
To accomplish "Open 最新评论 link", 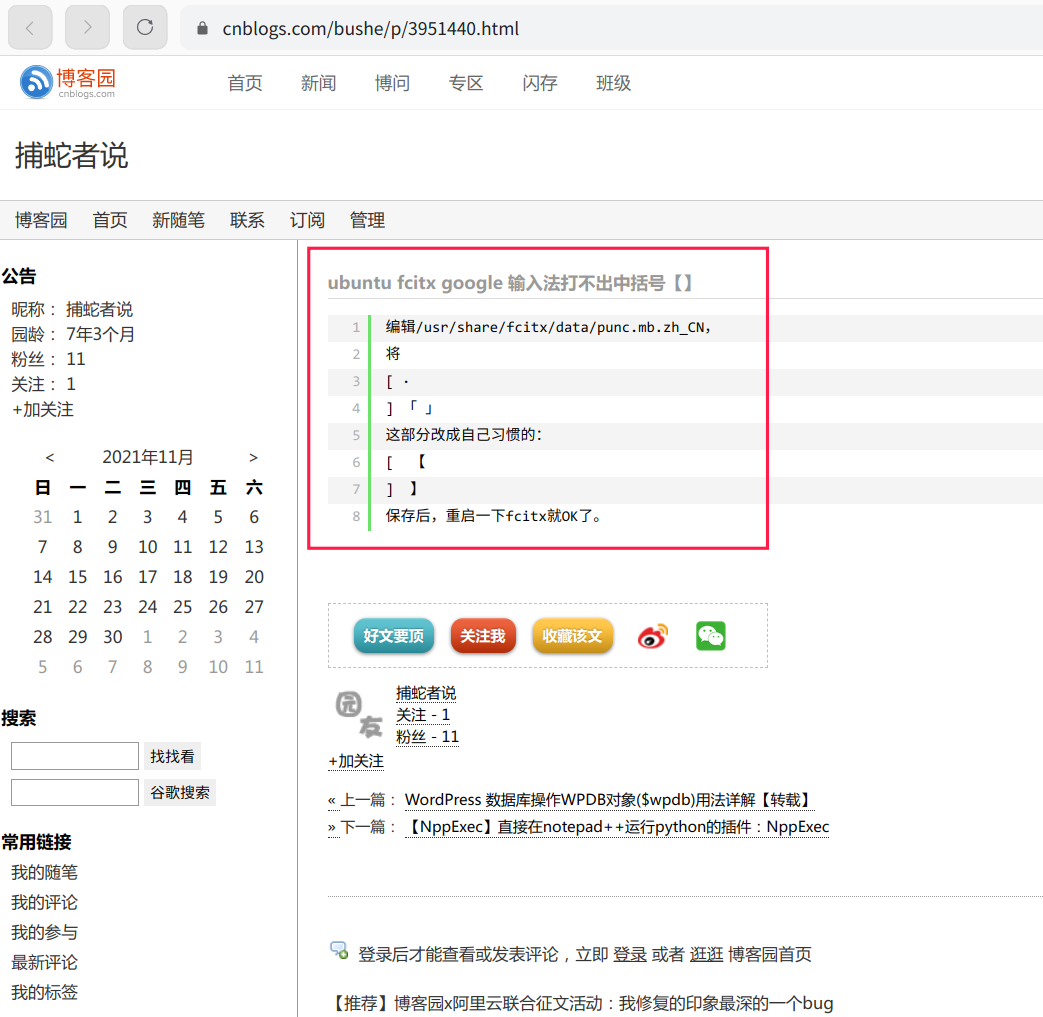I will [x=45, y=962].
